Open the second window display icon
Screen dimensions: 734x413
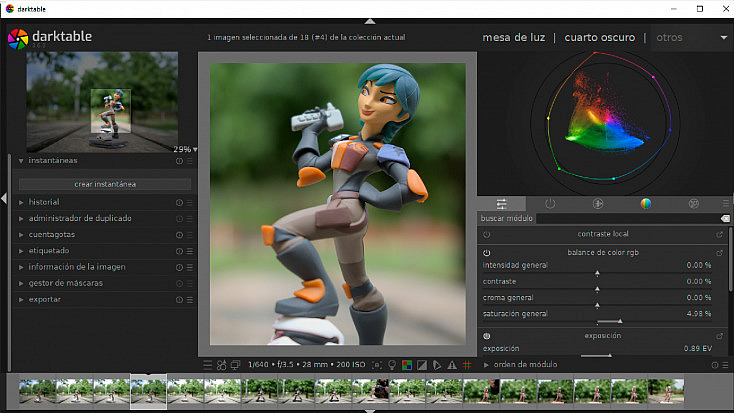pyautogui.click(x=235, y=365)
